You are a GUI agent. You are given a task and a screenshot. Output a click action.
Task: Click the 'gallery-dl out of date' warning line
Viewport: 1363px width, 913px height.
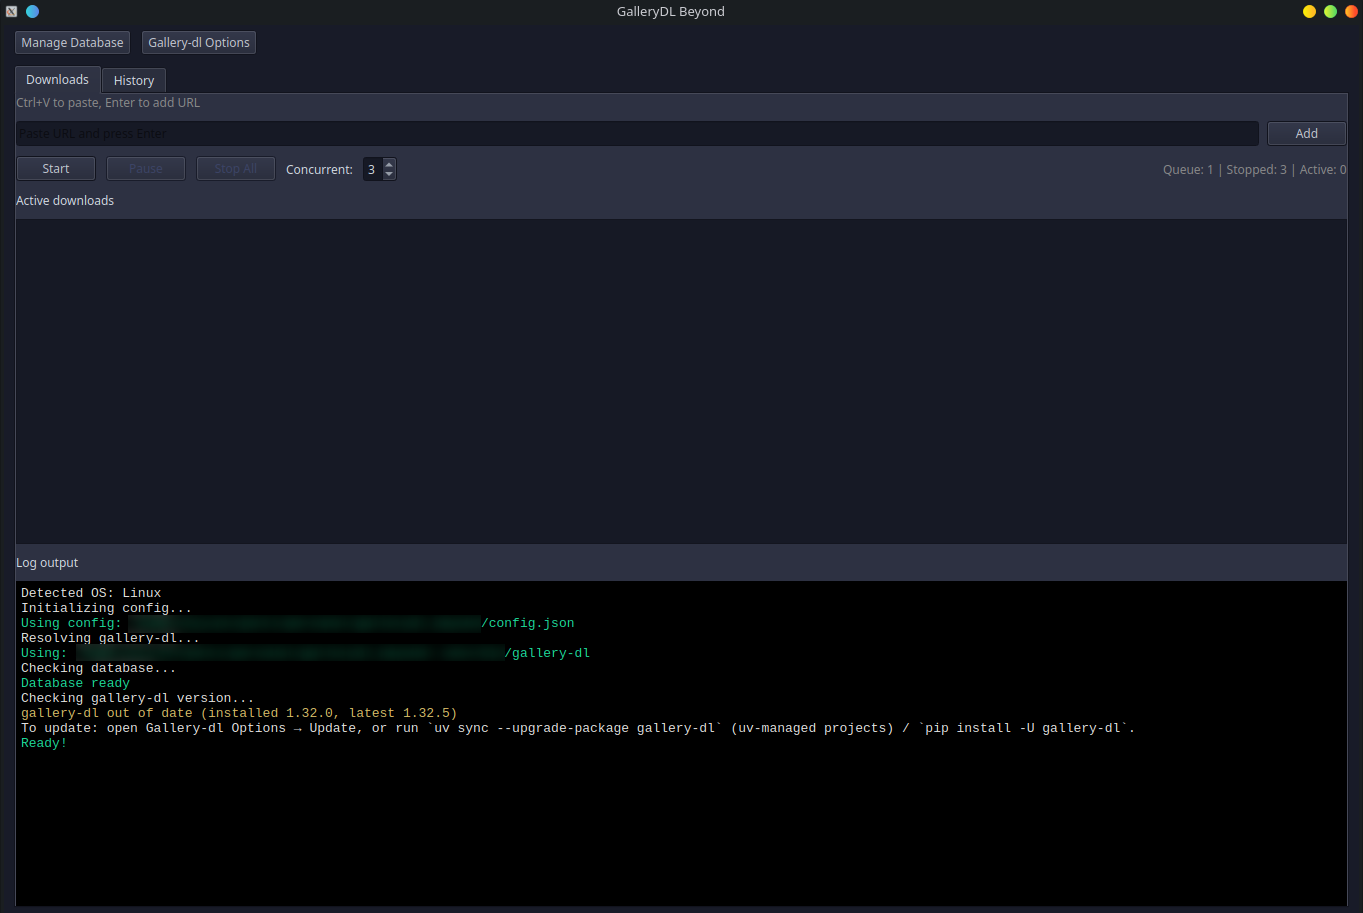pos(239,713)
